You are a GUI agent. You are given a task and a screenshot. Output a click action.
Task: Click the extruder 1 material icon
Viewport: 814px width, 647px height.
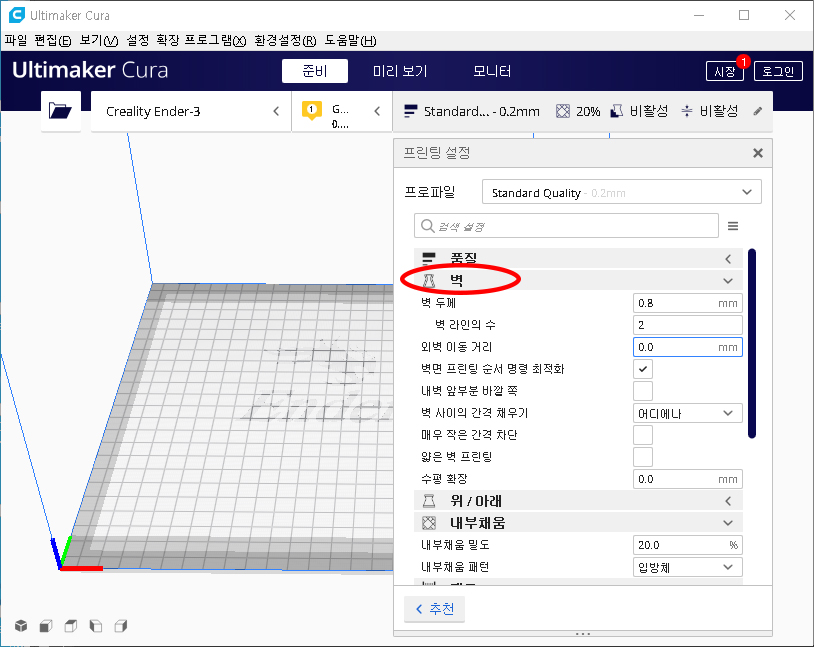(x=311, y=110)
